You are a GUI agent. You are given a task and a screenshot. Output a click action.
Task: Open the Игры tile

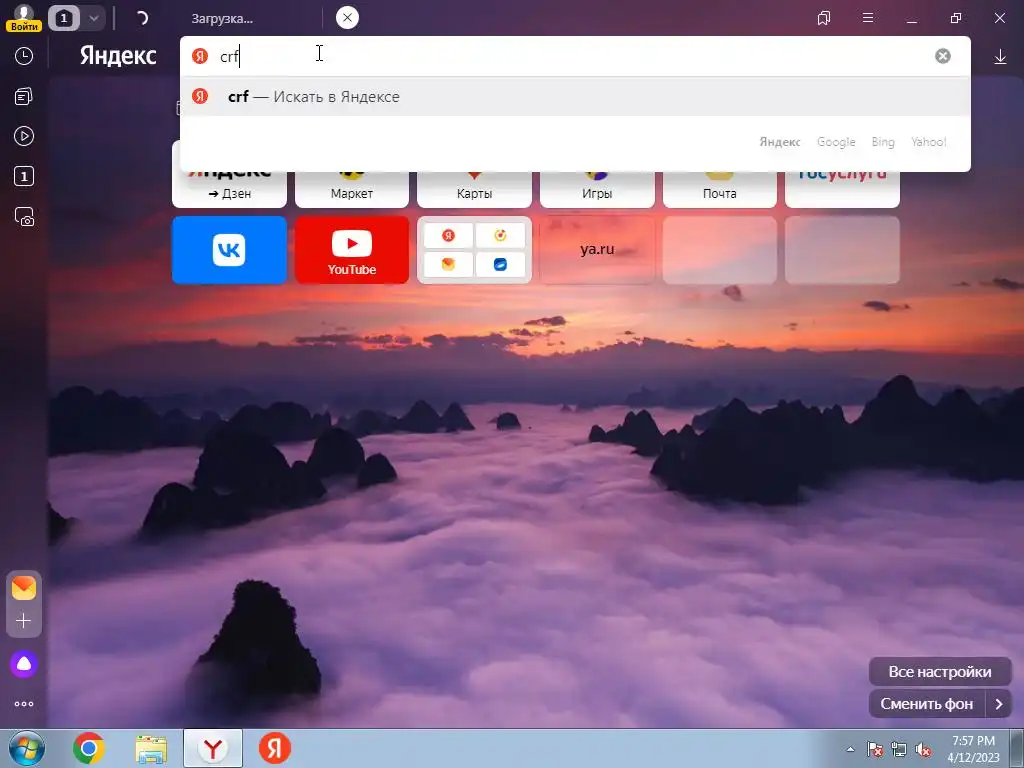(x=597, y=189)
